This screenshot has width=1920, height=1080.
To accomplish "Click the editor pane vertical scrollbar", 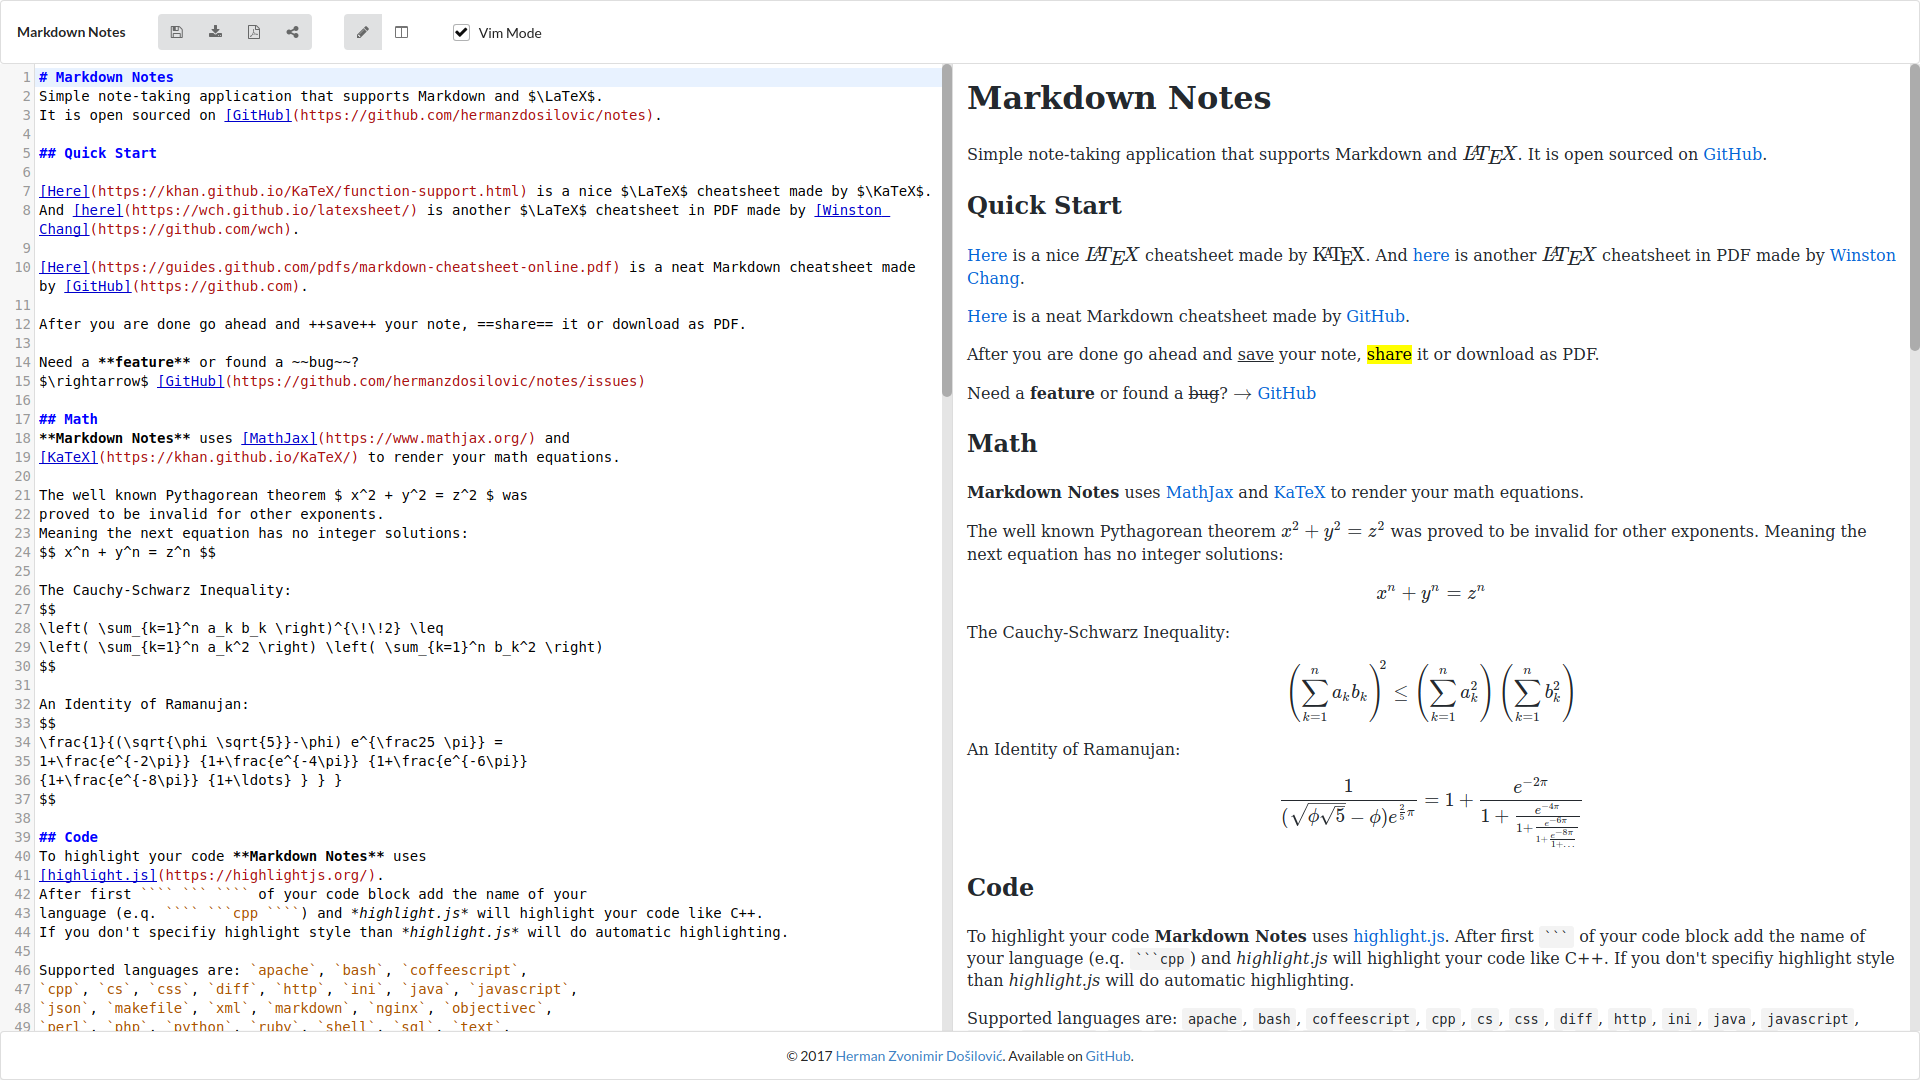I will (946, 230).
